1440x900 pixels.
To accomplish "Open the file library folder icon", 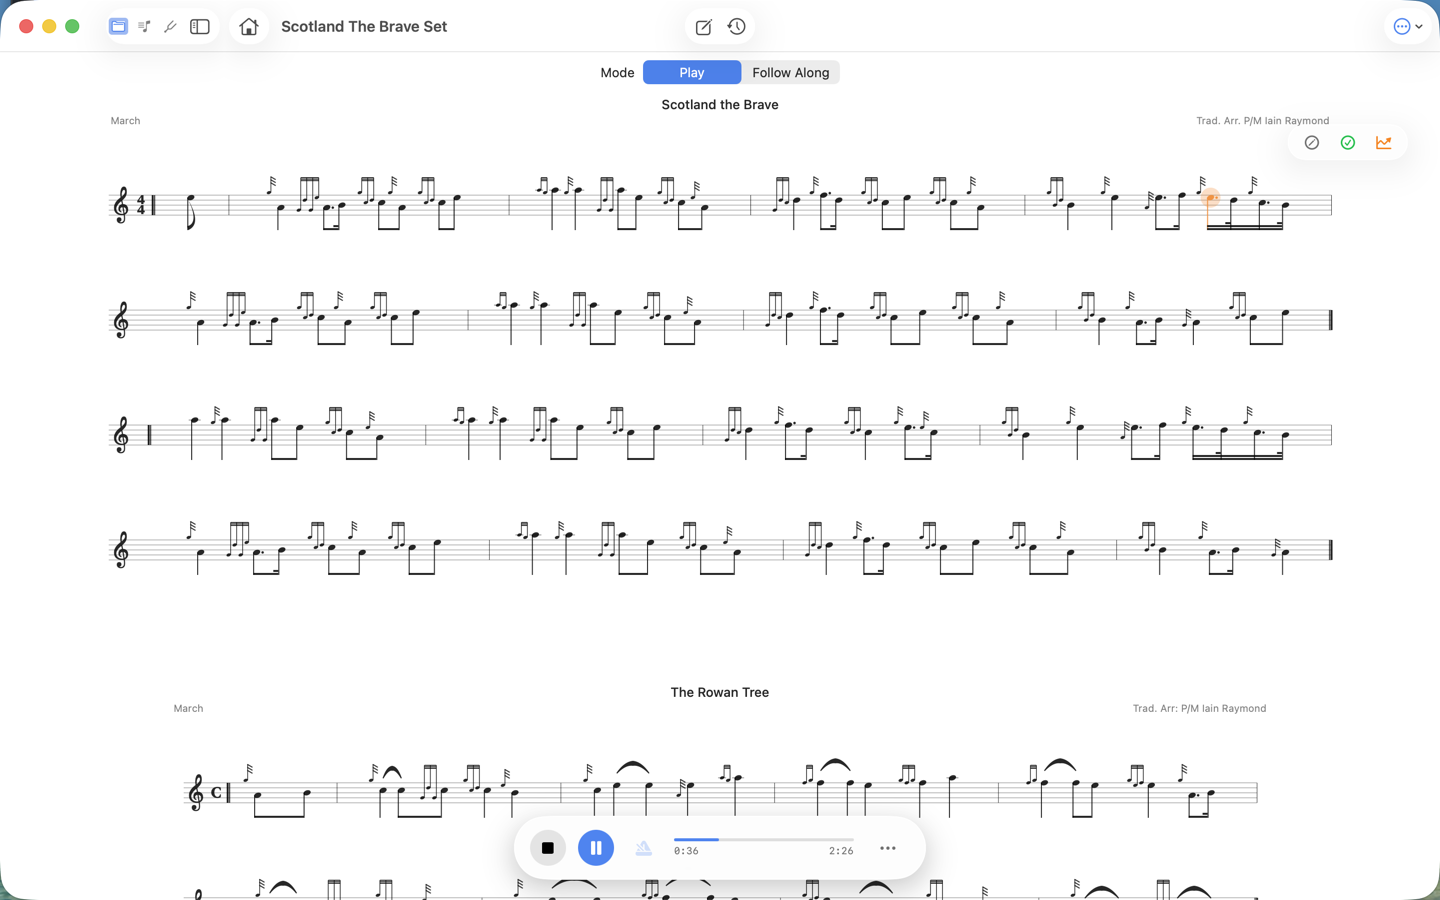I will pyautogui.click(x=118, y=27).
